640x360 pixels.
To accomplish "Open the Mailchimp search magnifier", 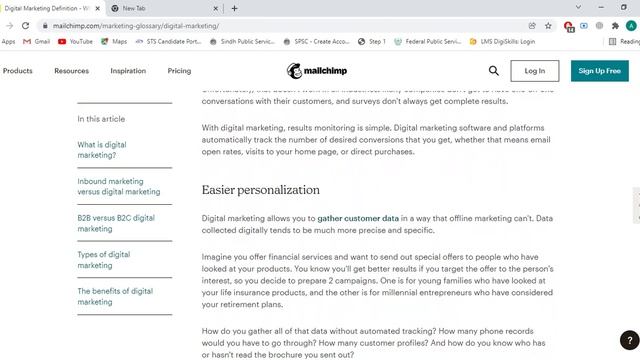I will 493,71.
